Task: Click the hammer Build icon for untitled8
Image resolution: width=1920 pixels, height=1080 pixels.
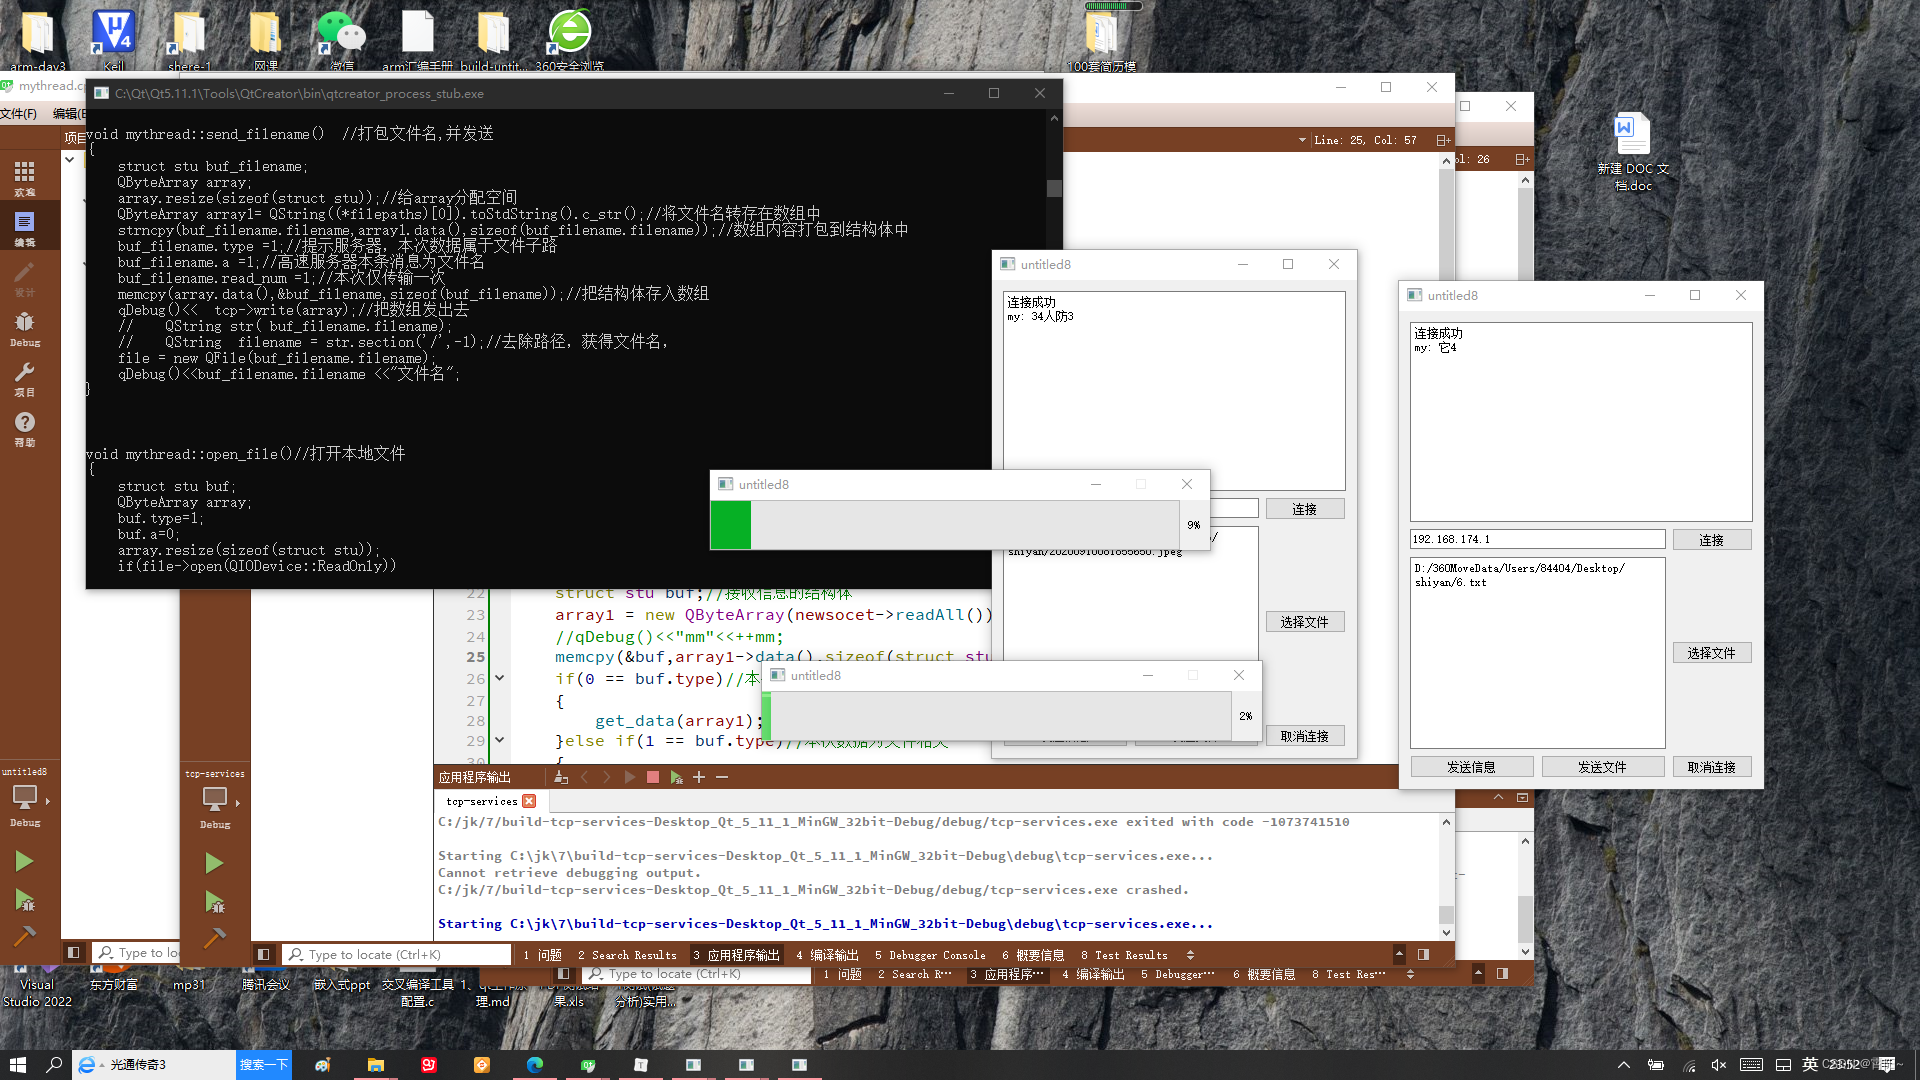Action: 24,937
